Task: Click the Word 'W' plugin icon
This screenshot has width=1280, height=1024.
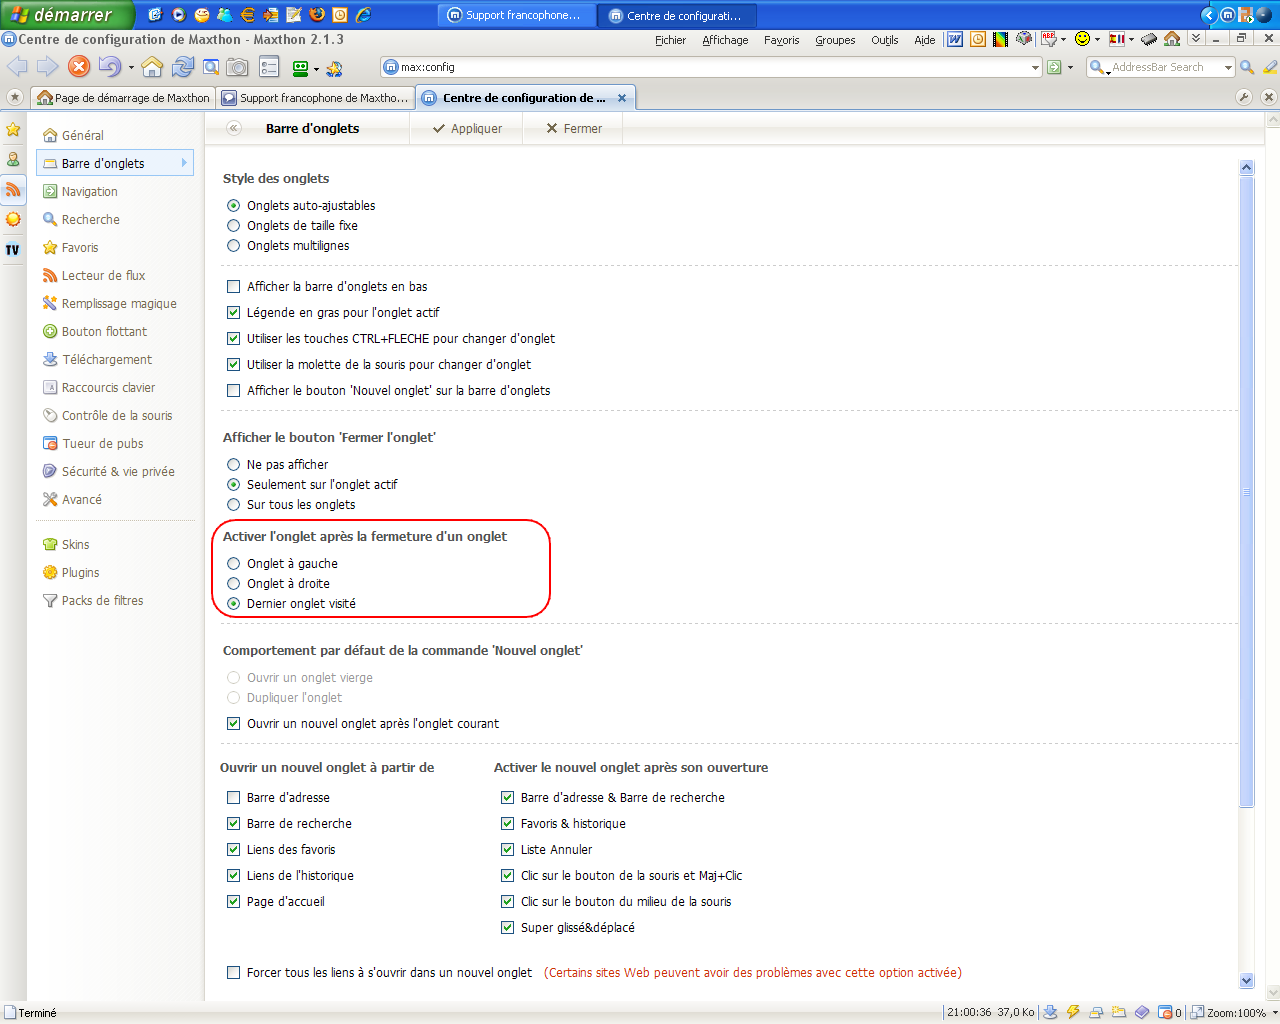Action: tap(955, 39)
